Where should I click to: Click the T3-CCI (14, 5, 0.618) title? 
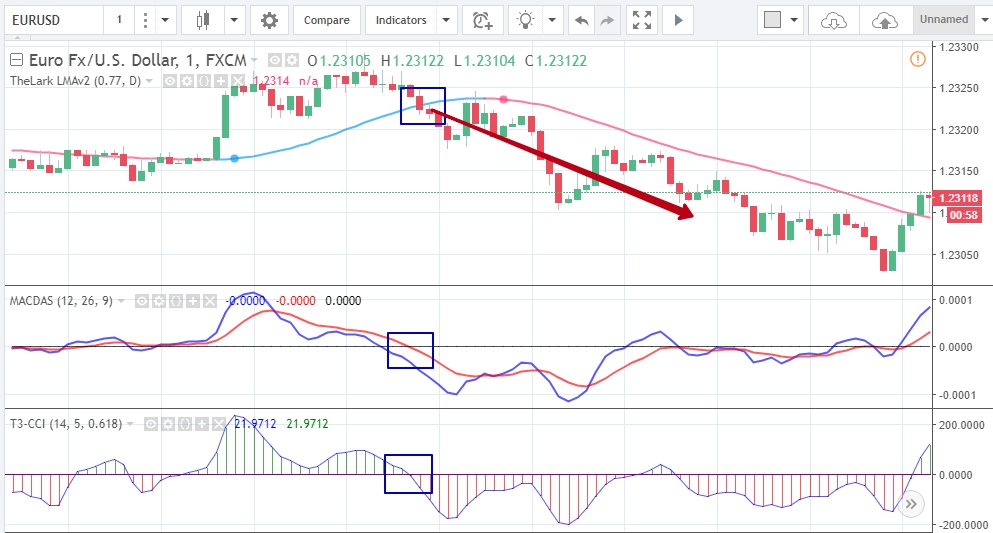[x=65, y=423]
